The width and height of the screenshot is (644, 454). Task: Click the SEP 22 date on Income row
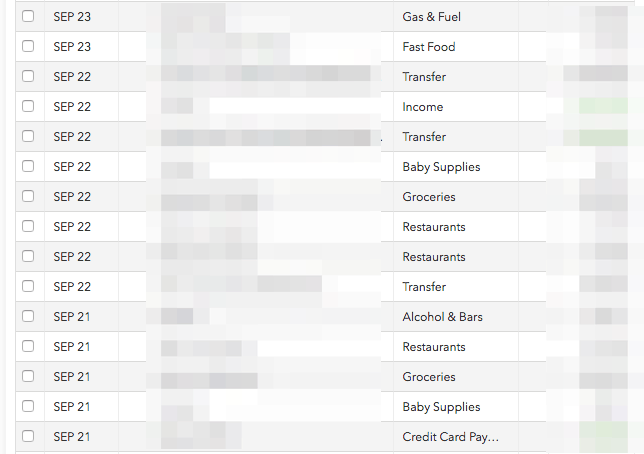tap(72, 107)
